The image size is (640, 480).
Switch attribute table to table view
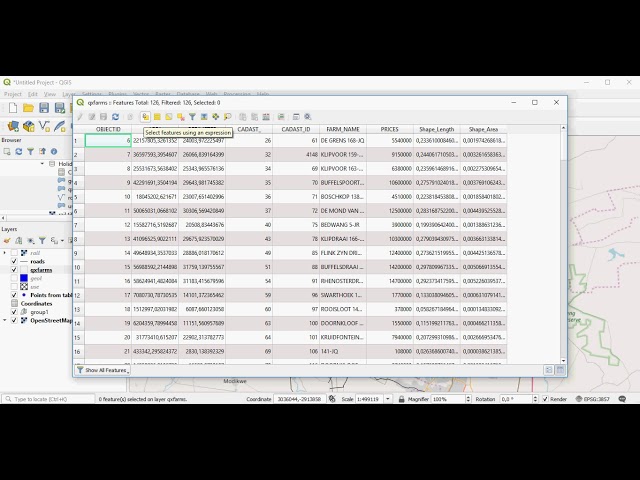click(x=560, y=370)
